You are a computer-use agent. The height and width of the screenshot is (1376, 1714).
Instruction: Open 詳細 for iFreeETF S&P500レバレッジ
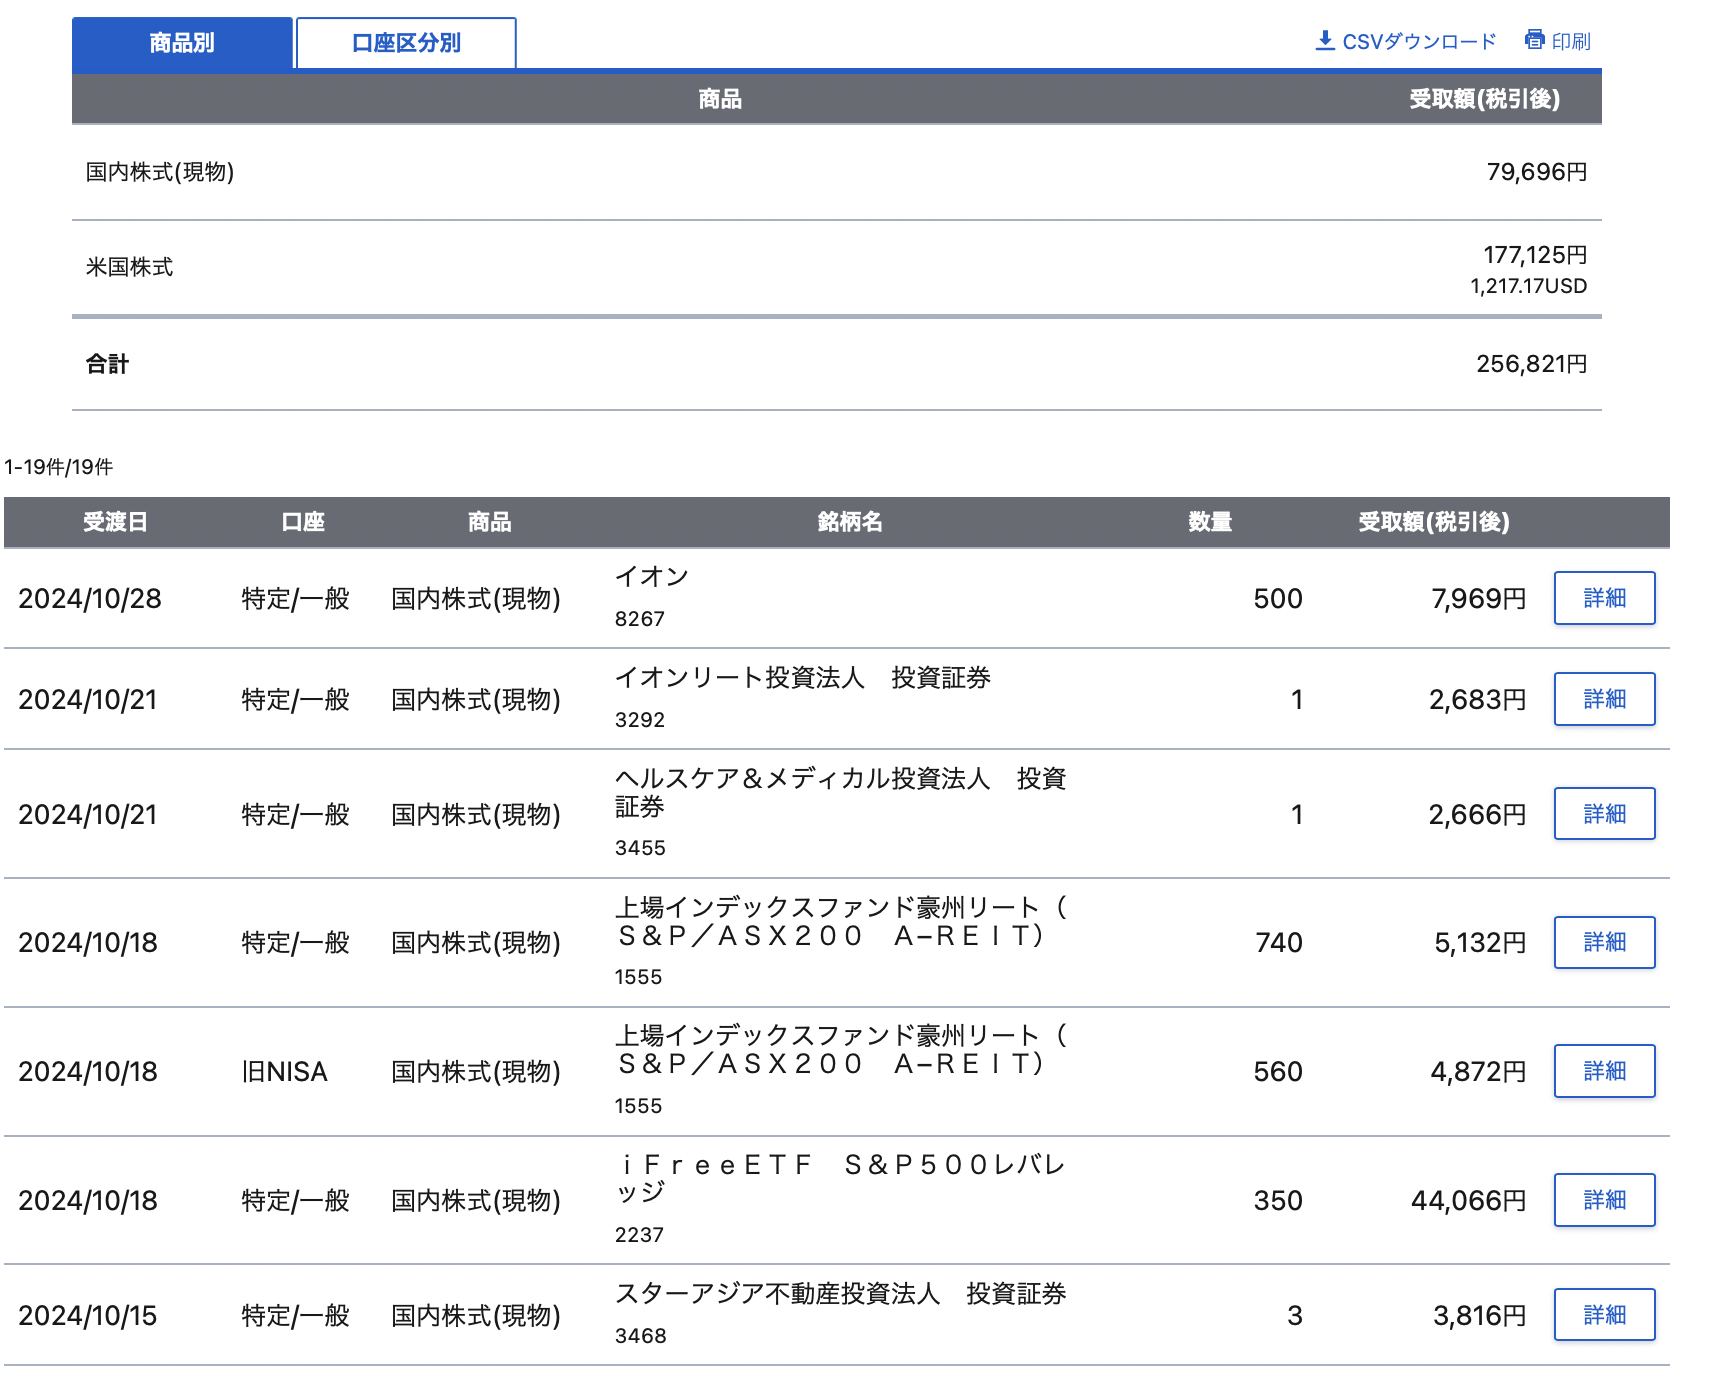[x=1604, y=1200]
